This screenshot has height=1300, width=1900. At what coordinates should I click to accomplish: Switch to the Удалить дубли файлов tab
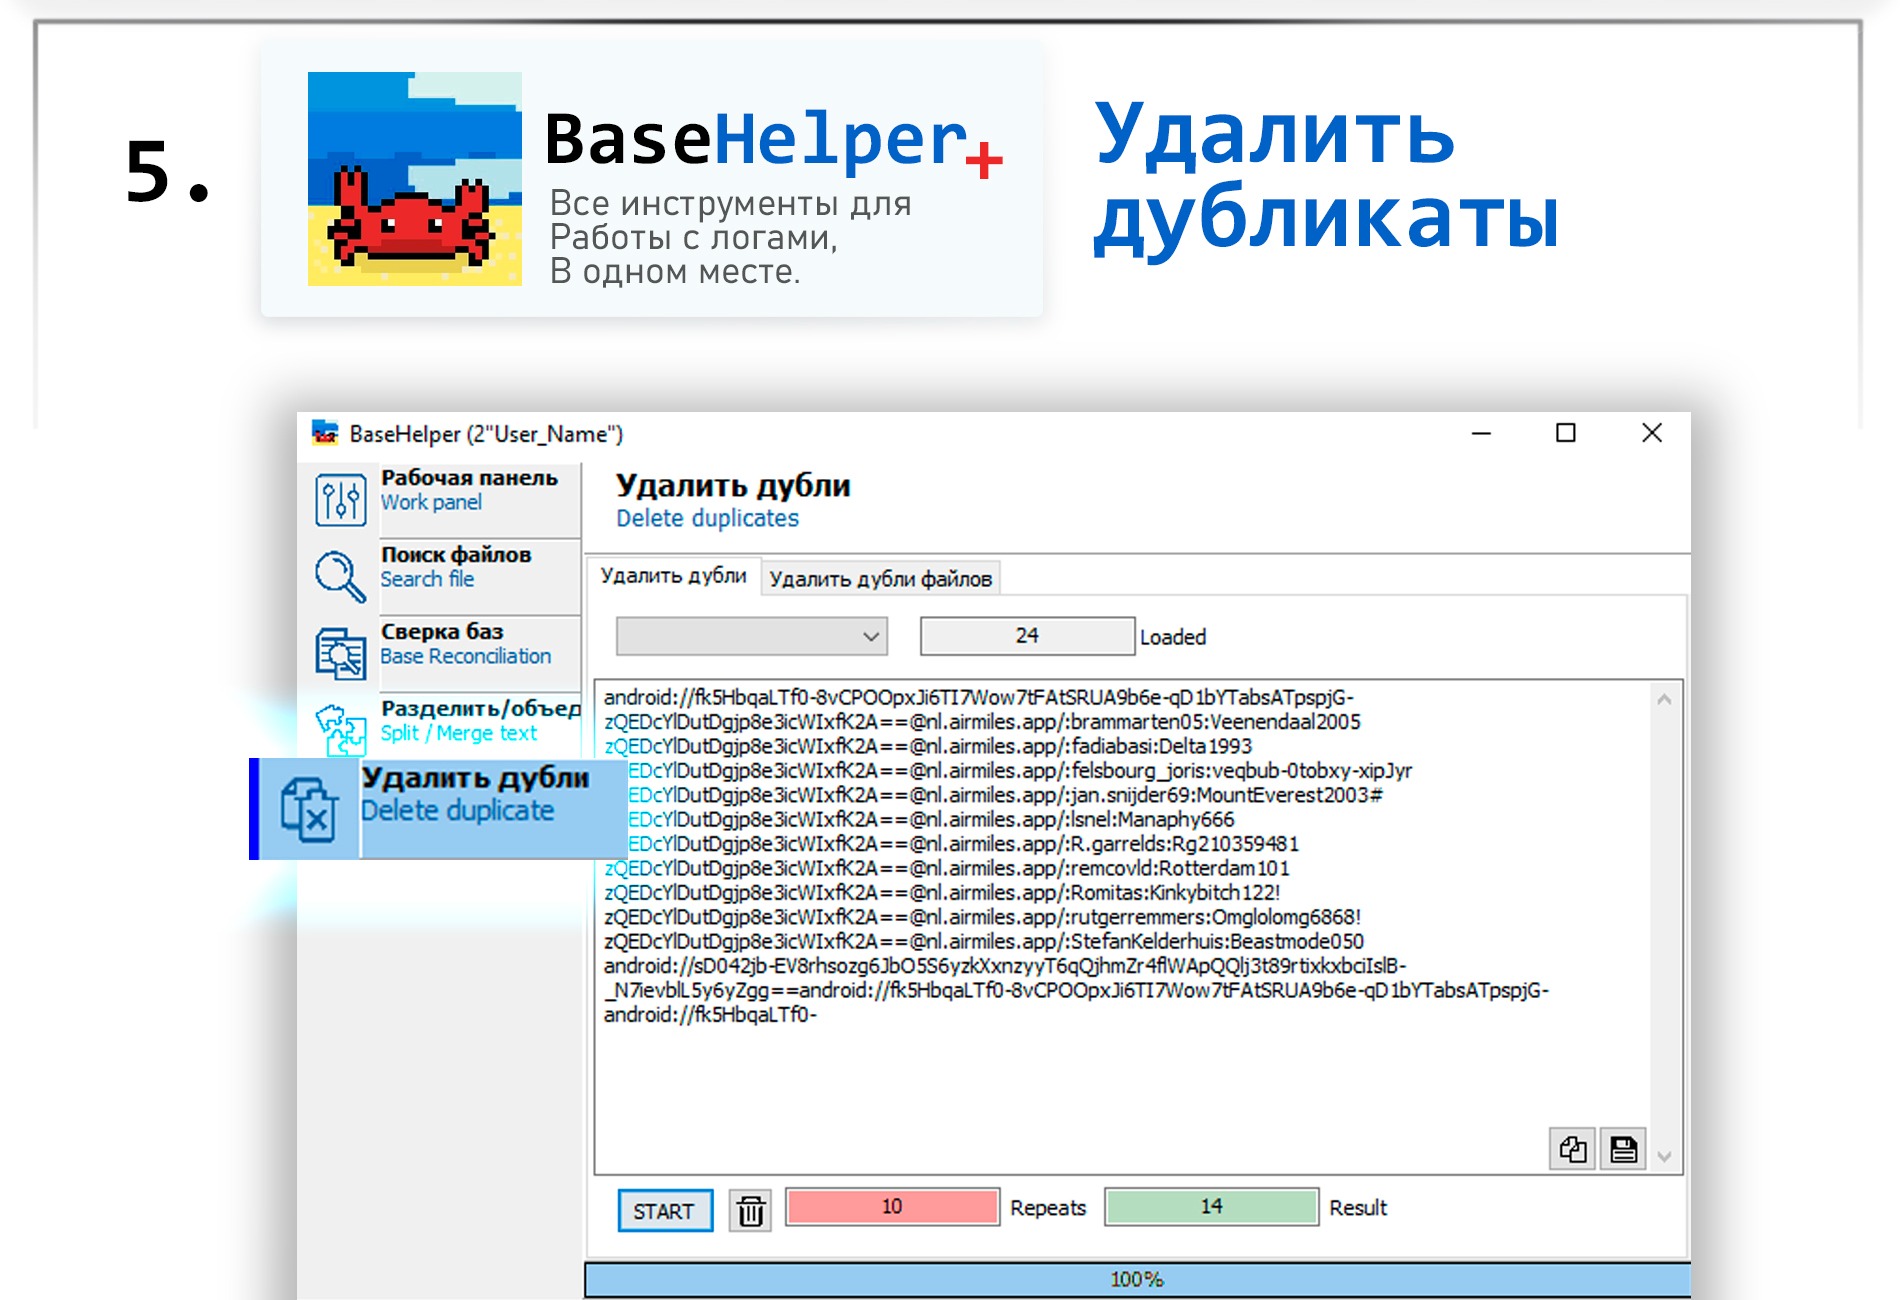pyautogui.click(x=880, y=579)
